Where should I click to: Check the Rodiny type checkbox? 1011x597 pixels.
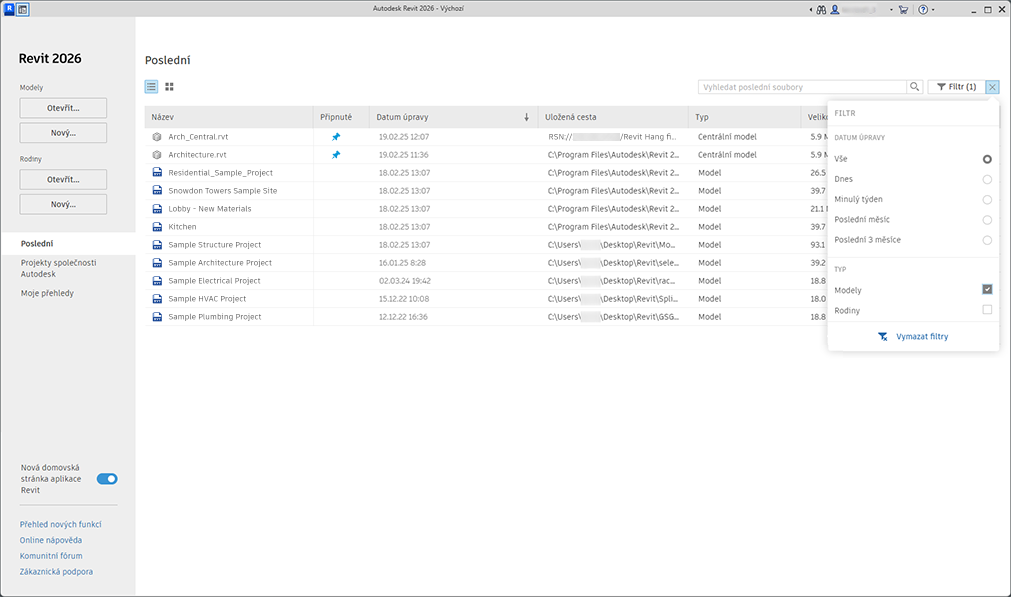987,309
